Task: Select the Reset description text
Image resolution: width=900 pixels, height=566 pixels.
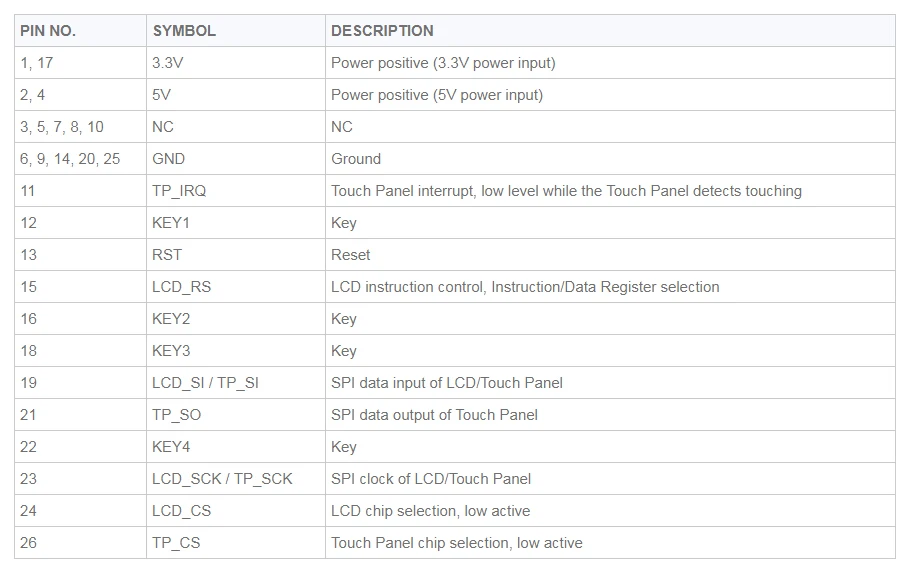Action: 351,255
